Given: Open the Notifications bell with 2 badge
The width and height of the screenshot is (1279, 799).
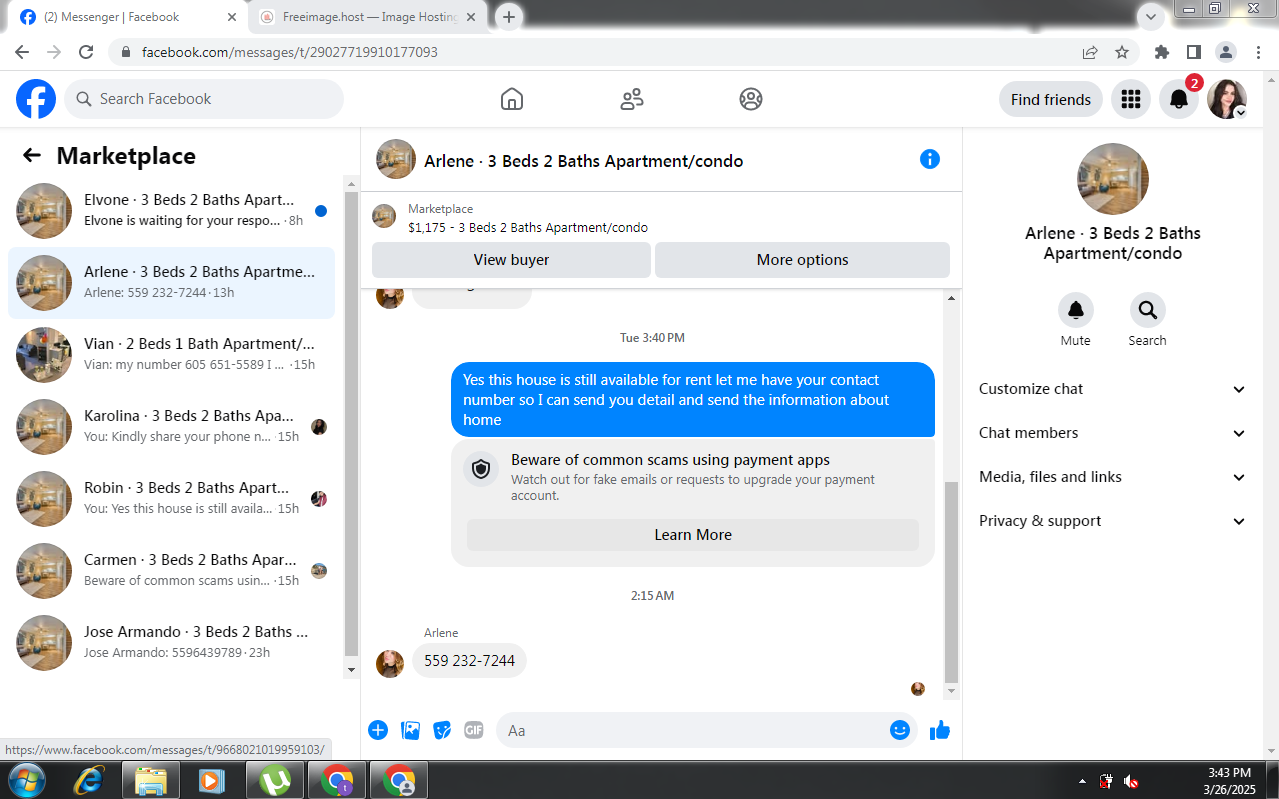Looking at the screenshot, I should point(1179,99).
